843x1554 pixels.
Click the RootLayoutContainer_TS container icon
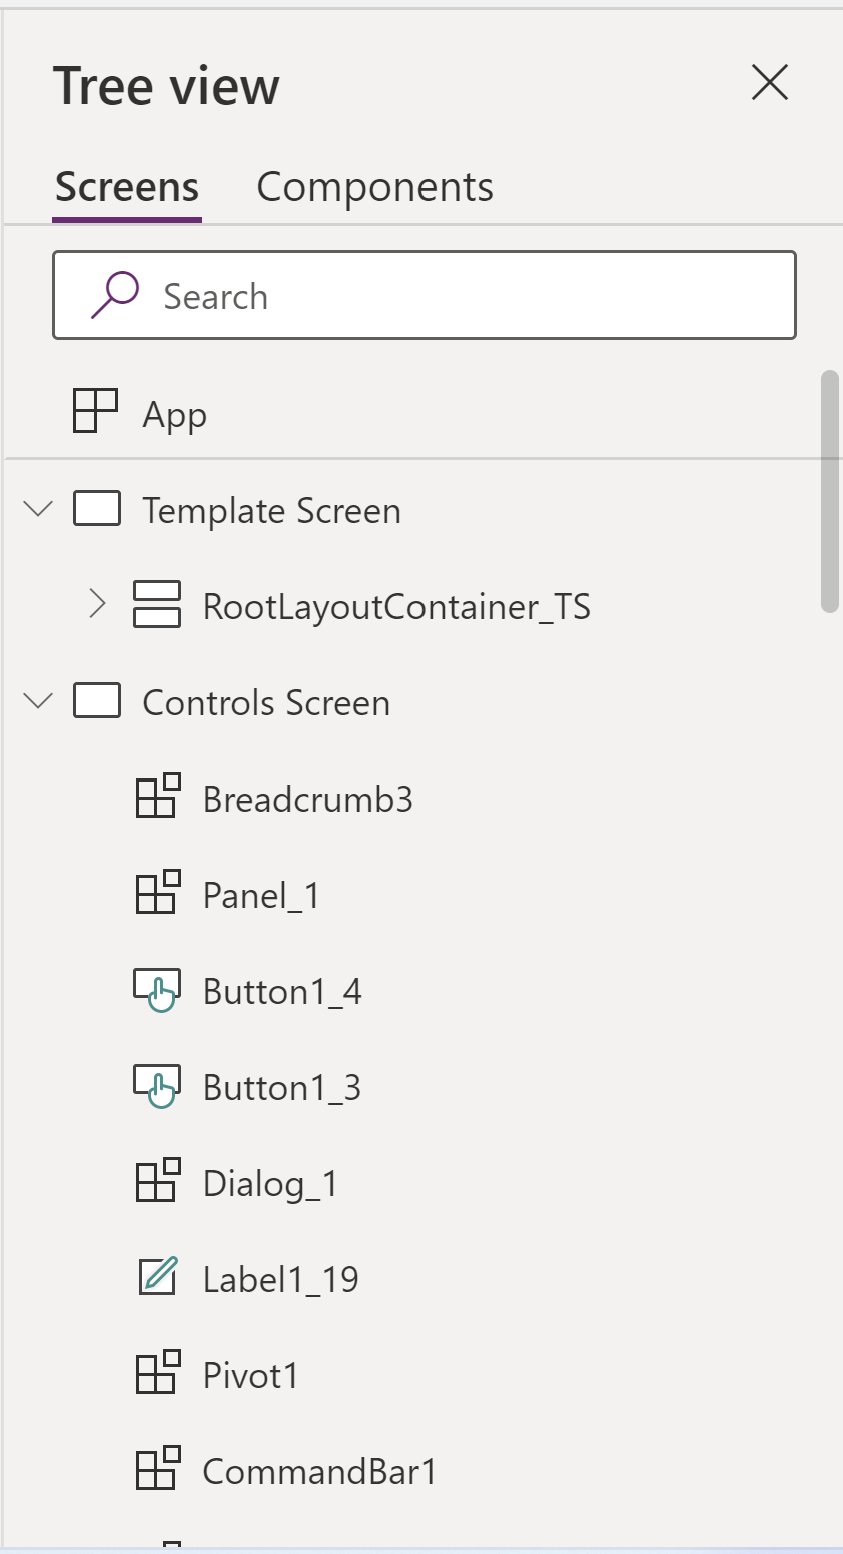pyautogui.click(x=157, y=605)
